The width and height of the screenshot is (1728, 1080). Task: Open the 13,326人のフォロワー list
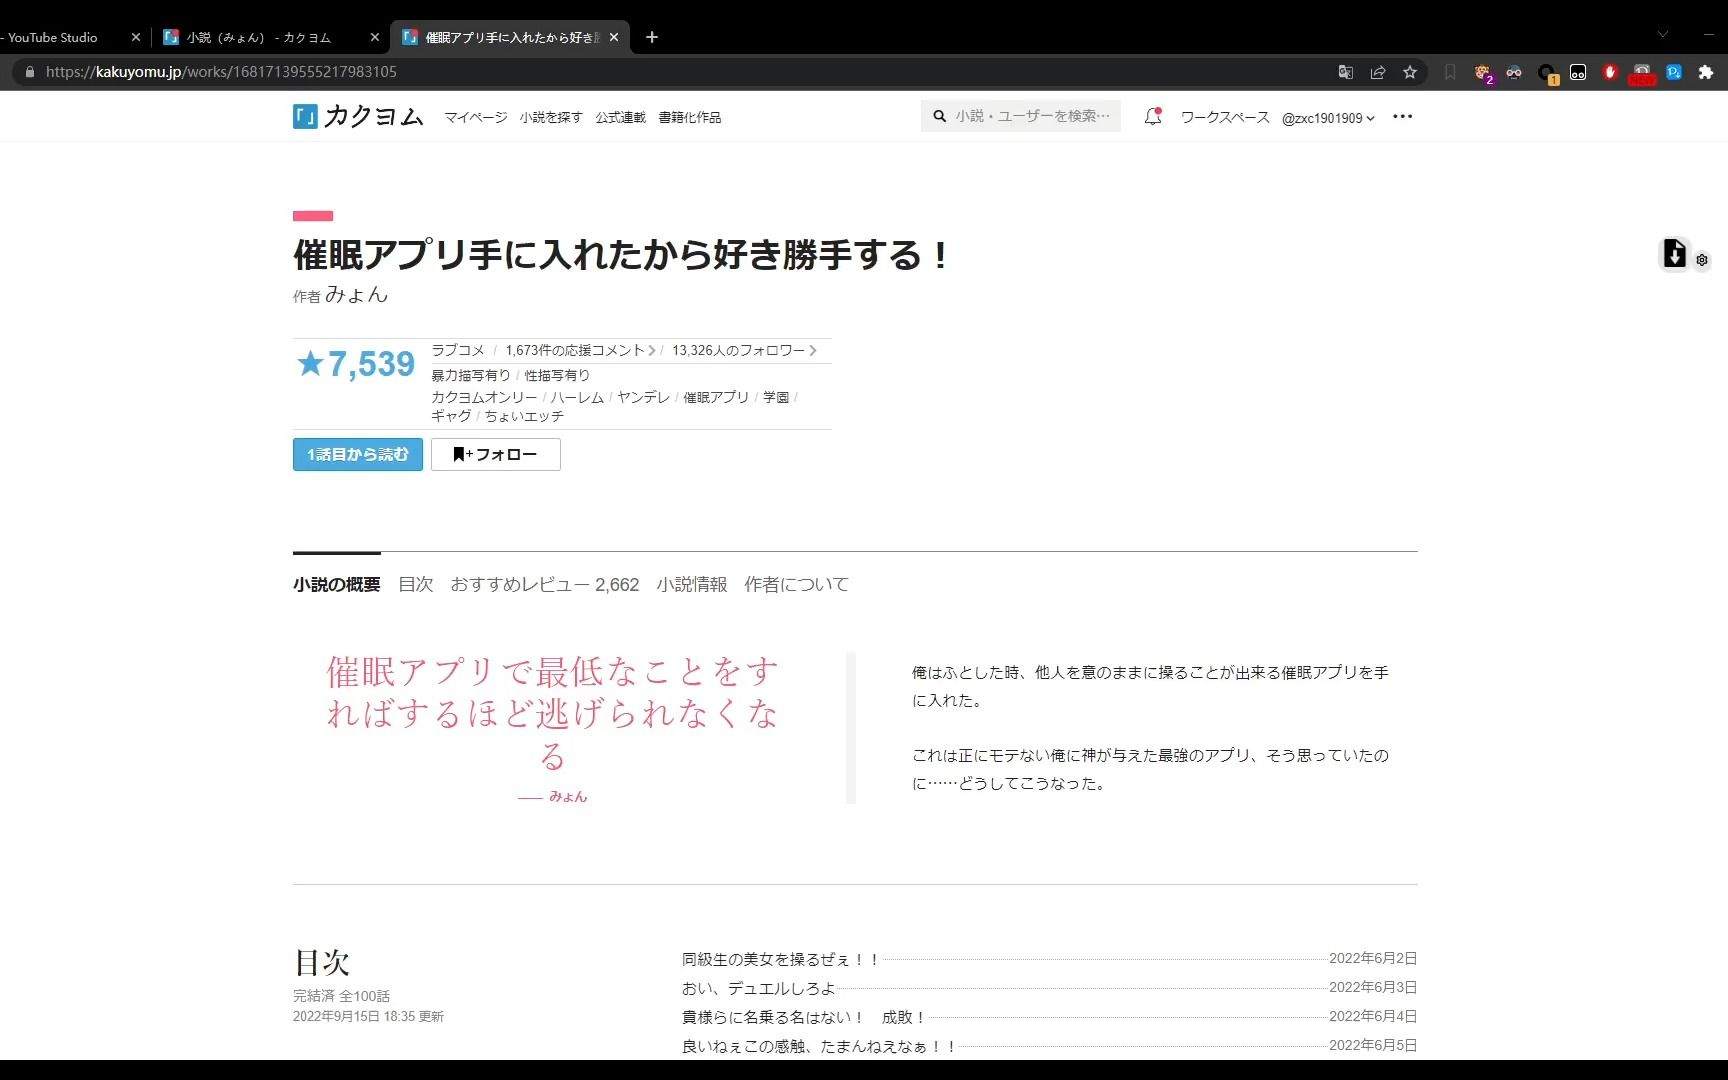(744, 350)
